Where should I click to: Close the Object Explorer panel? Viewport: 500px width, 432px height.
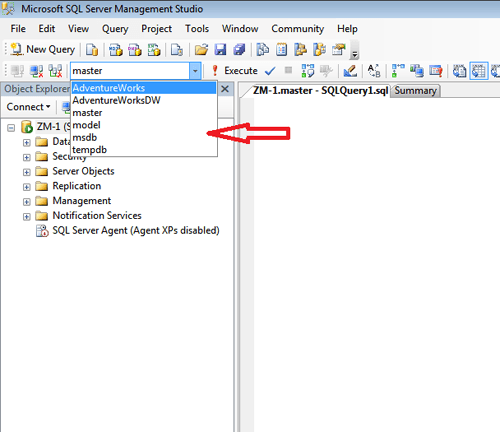point(225,89)
